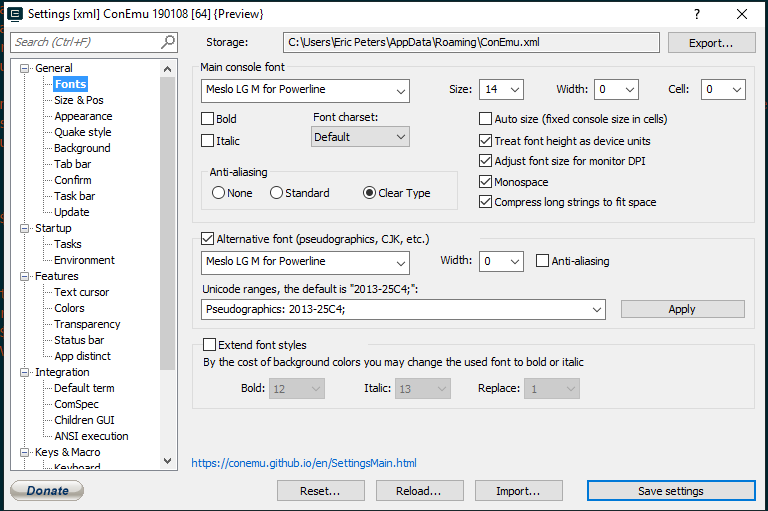Collapse the Startup tree node
Image resolution: width=768 pixels, height=511 pixels.
click(x=24, y=228)
